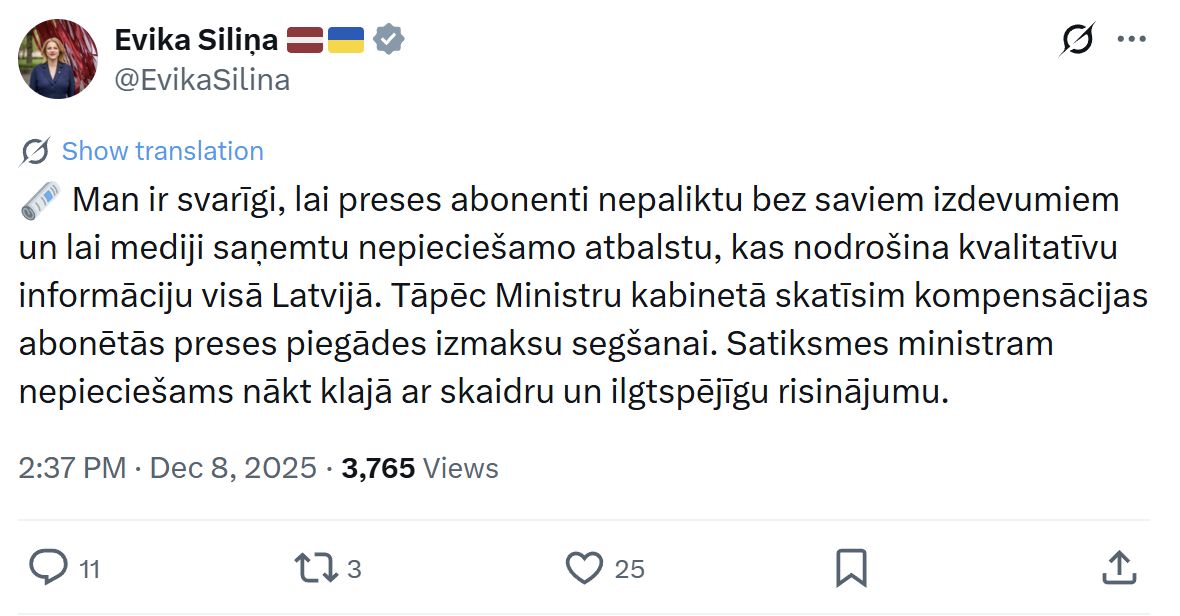Screen dimensions: 1180x616
Task: Click the newspaper emoji in the post
Action: (40, 200)
